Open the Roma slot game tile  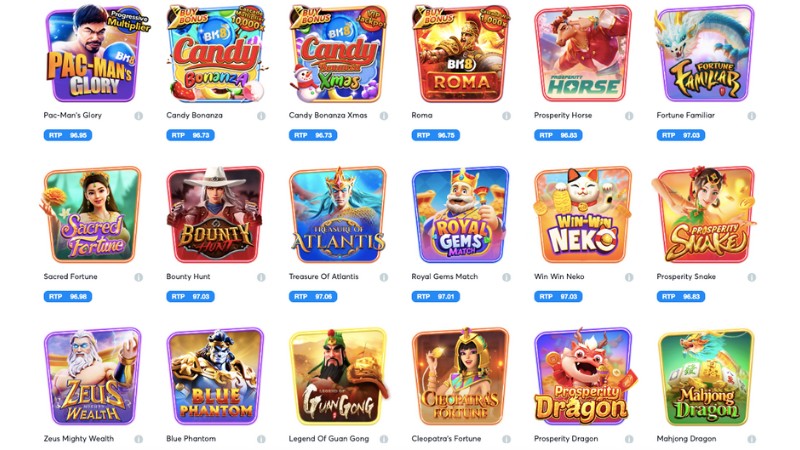pos(460,54)
